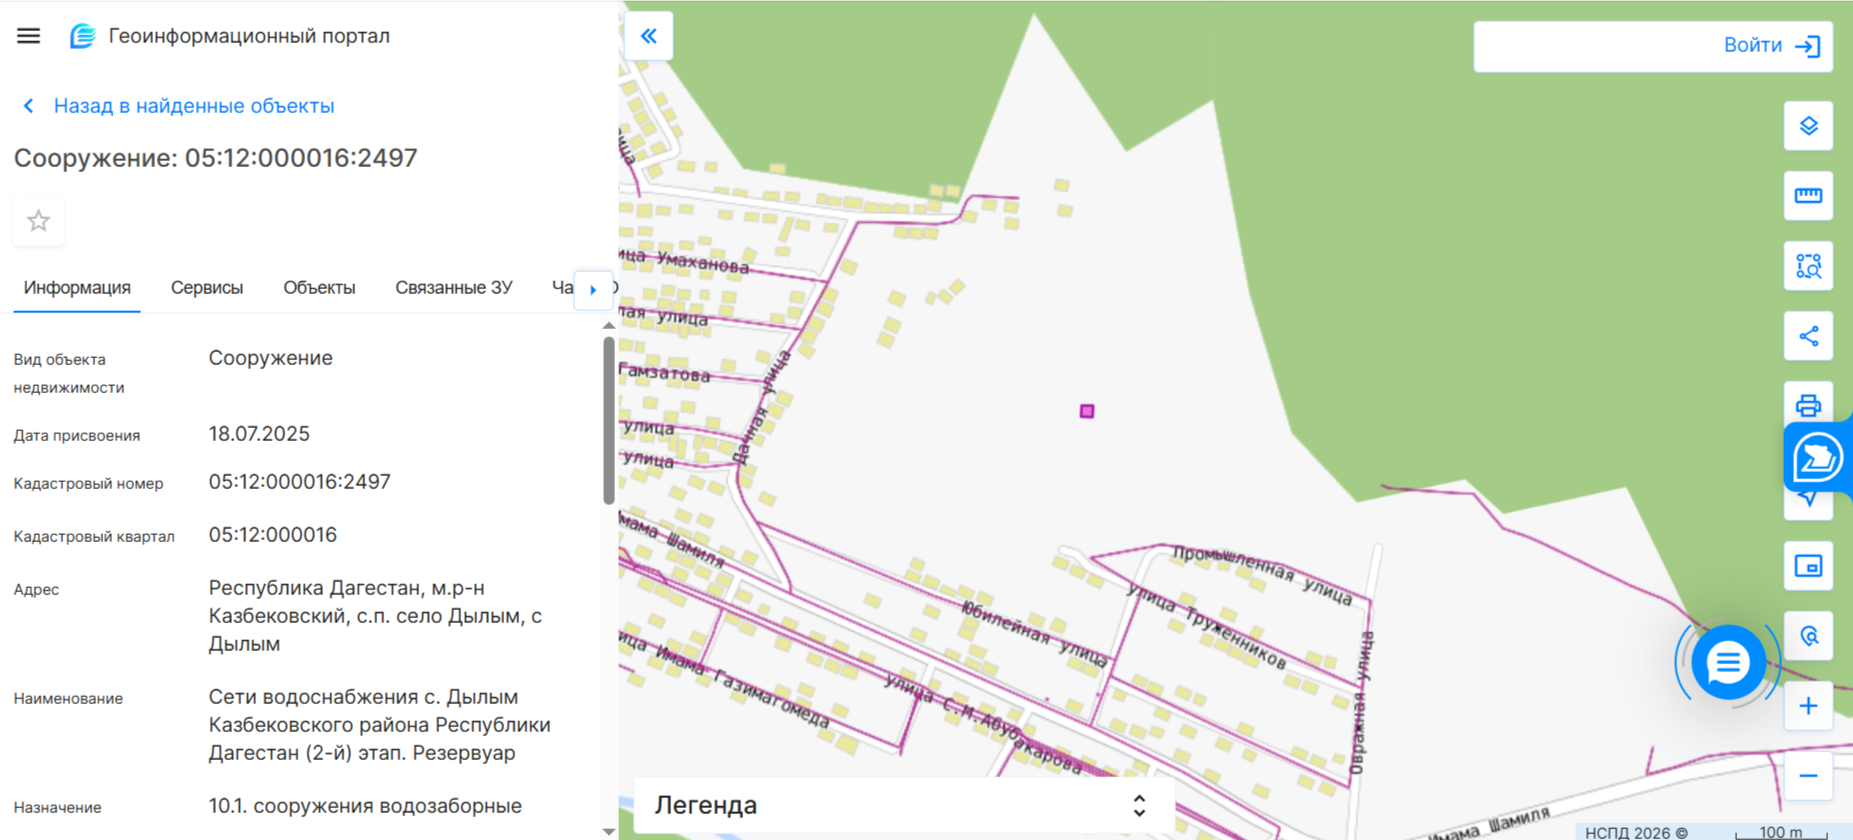Select the magenta structure marker on map

(1087, 411)
